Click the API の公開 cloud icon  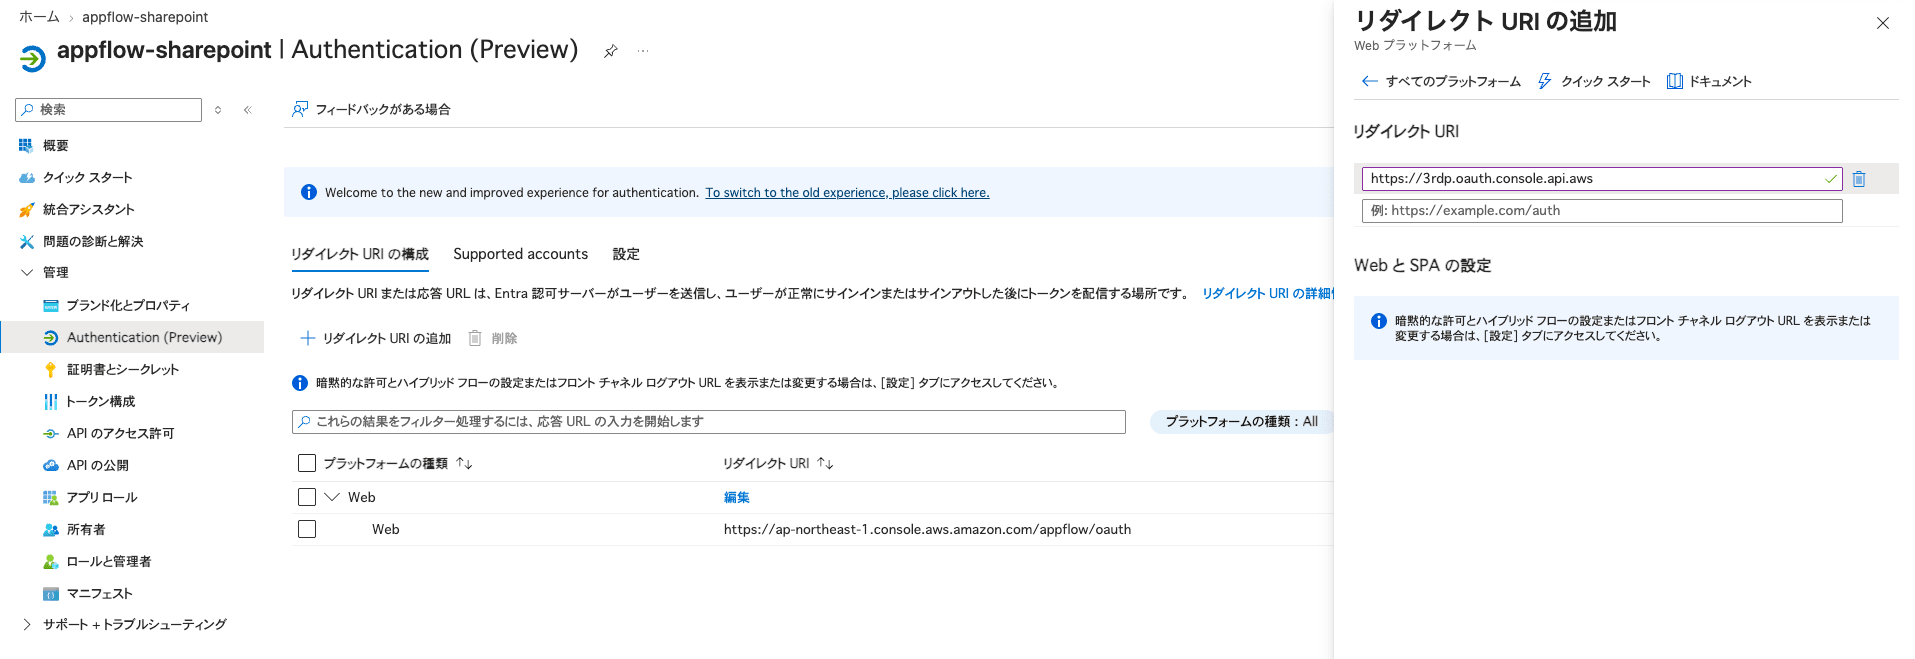tap(51, 466)
